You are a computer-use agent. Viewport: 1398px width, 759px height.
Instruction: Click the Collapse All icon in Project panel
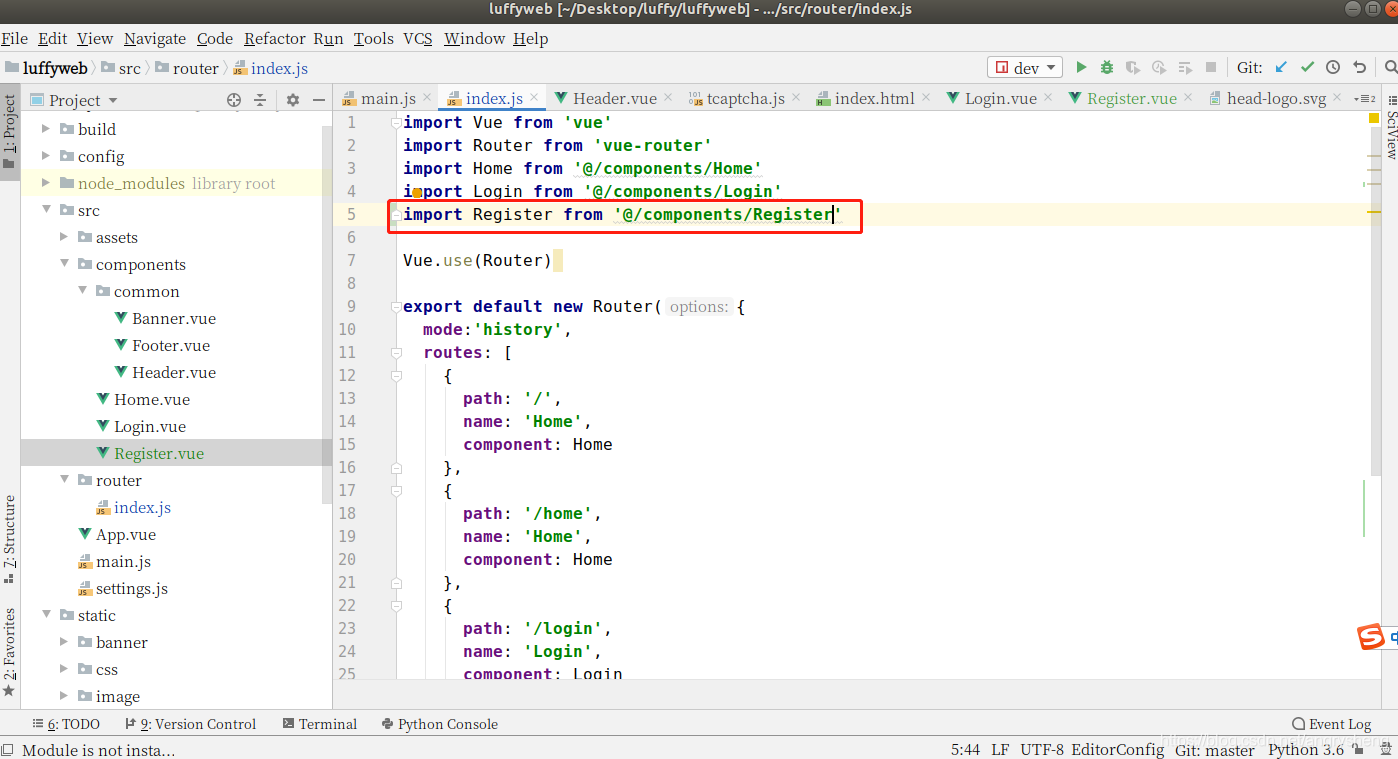coord(260,100)
